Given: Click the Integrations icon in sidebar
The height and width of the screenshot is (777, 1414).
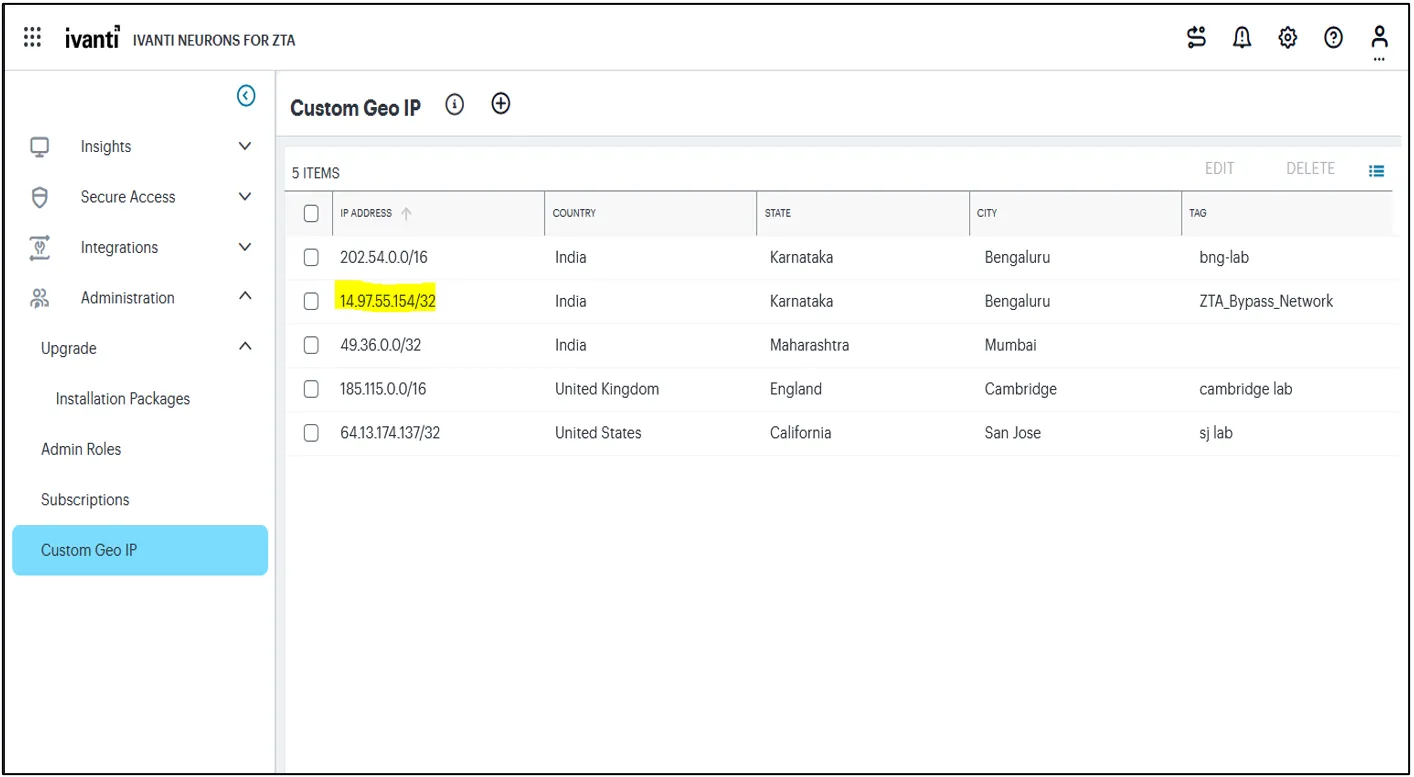Looking at the screenshot, I should pos(40,247).
